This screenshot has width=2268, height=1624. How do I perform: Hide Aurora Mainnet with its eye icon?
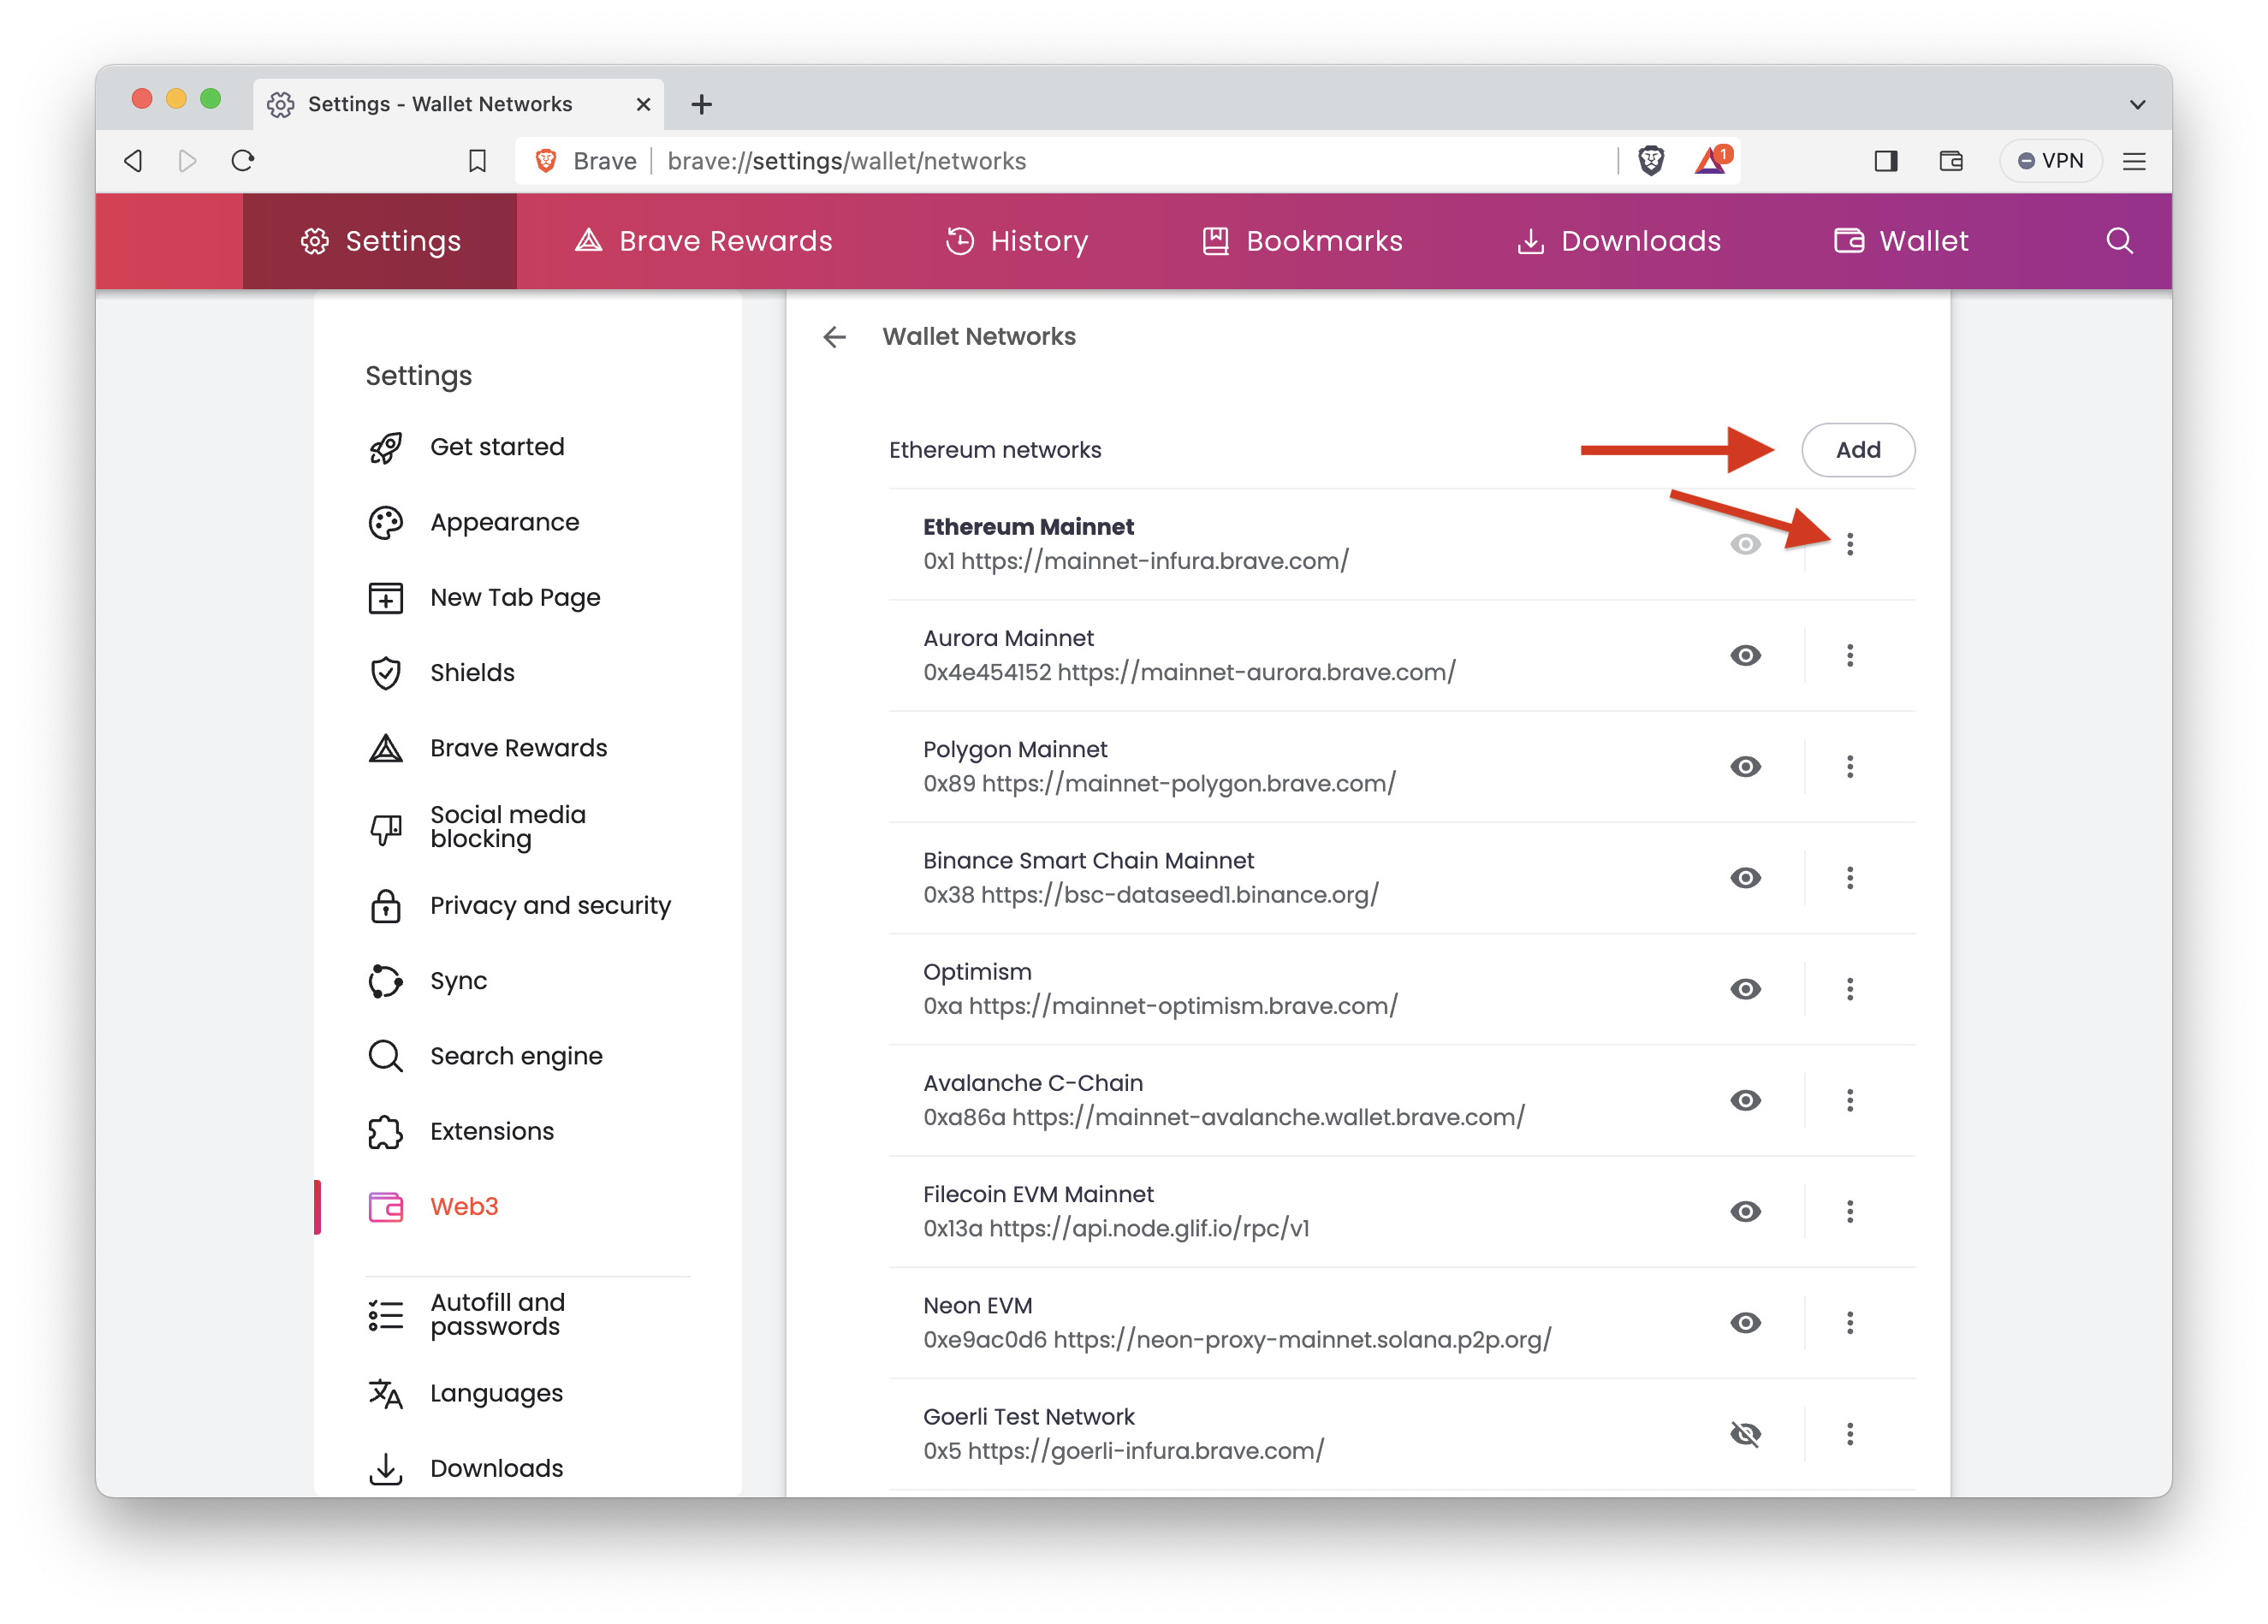(x=1745, y=656)
